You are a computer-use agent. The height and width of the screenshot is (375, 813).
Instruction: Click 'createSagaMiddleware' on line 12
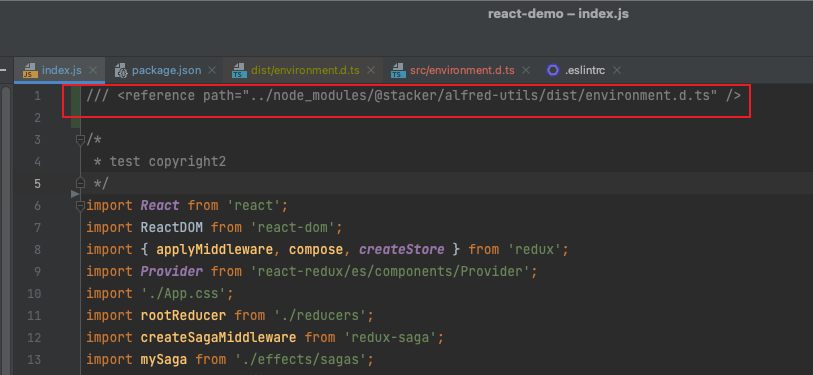(x=218, y=338)
